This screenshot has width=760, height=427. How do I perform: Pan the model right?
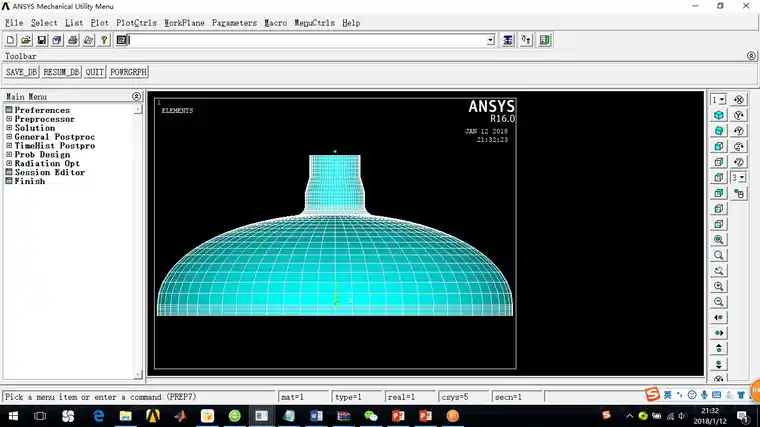click(719, 333)
